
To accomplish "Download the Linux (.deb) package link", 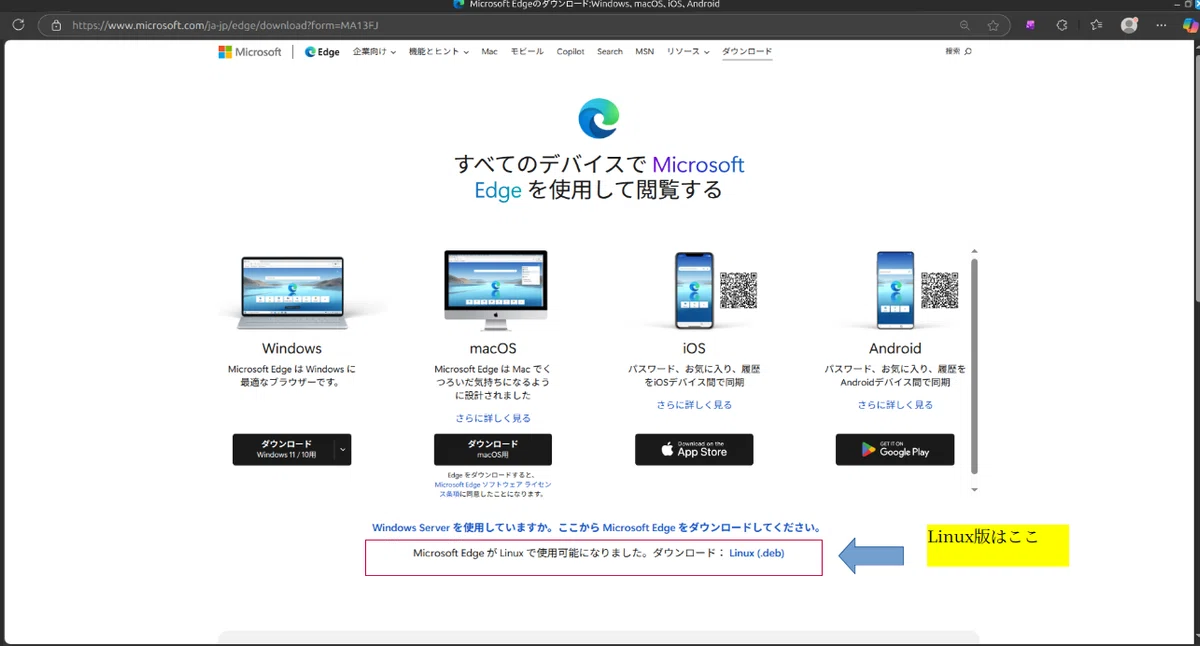I will (757, 553).
